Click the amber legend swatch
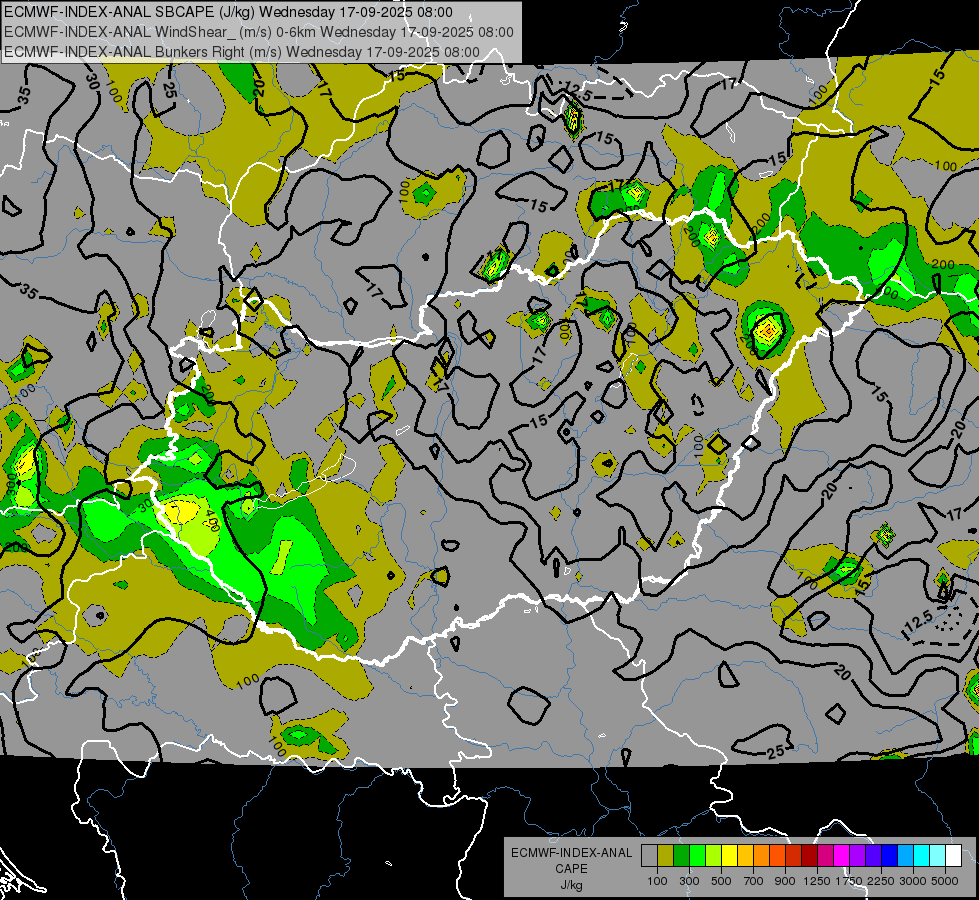The height and width of the screenshot is (900, 979). pyautogui.click(x=745, y=856)
